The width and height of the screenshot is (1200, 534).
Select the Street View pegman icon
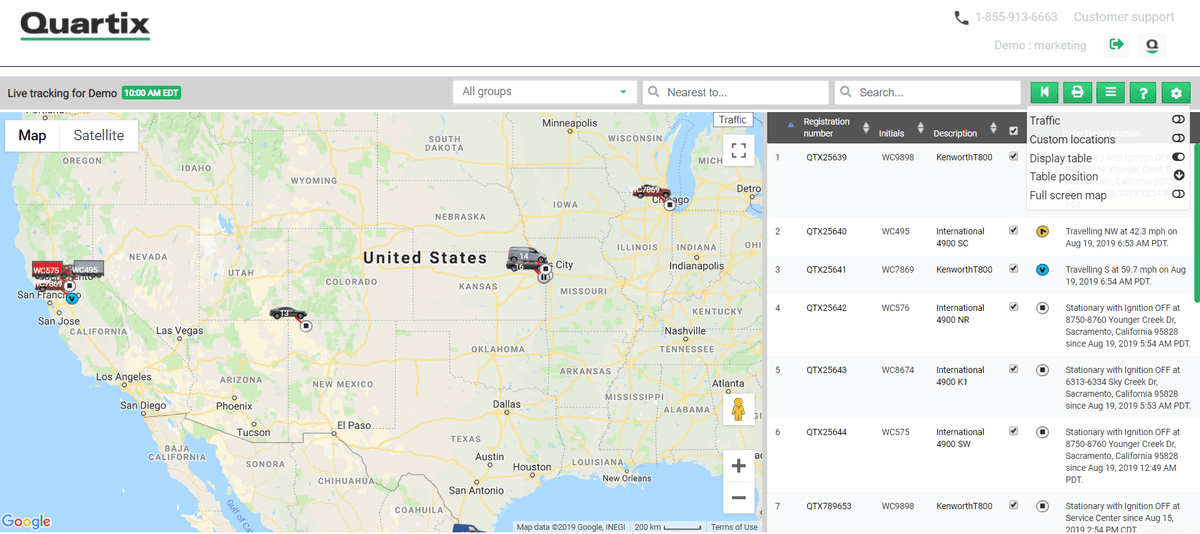(739, 409)
